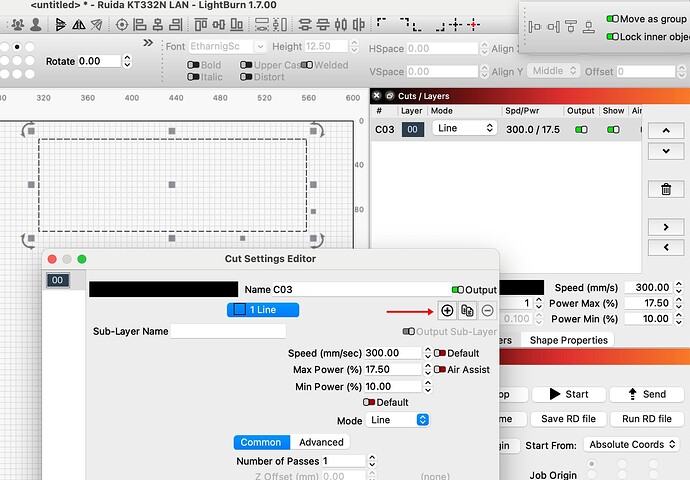690x480 pixels.
Task: Align selected objects along left edges
Action: [139, 25]
